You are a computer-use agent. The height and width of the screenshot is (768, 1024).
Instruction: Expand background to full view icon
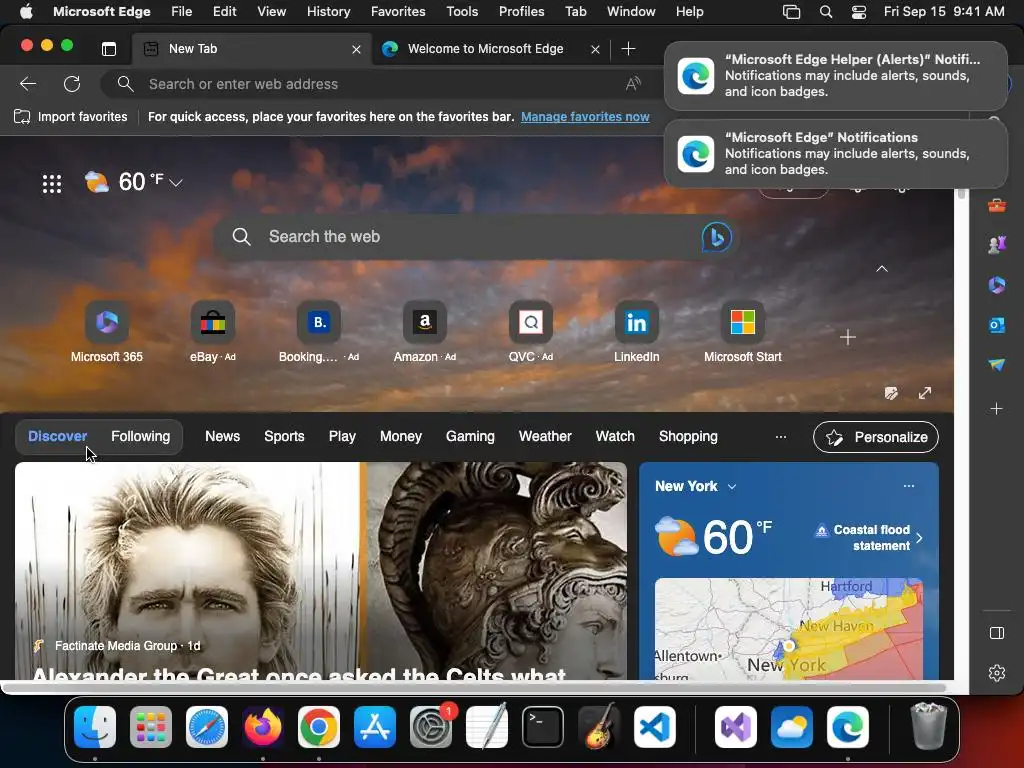tap(925, 392)
